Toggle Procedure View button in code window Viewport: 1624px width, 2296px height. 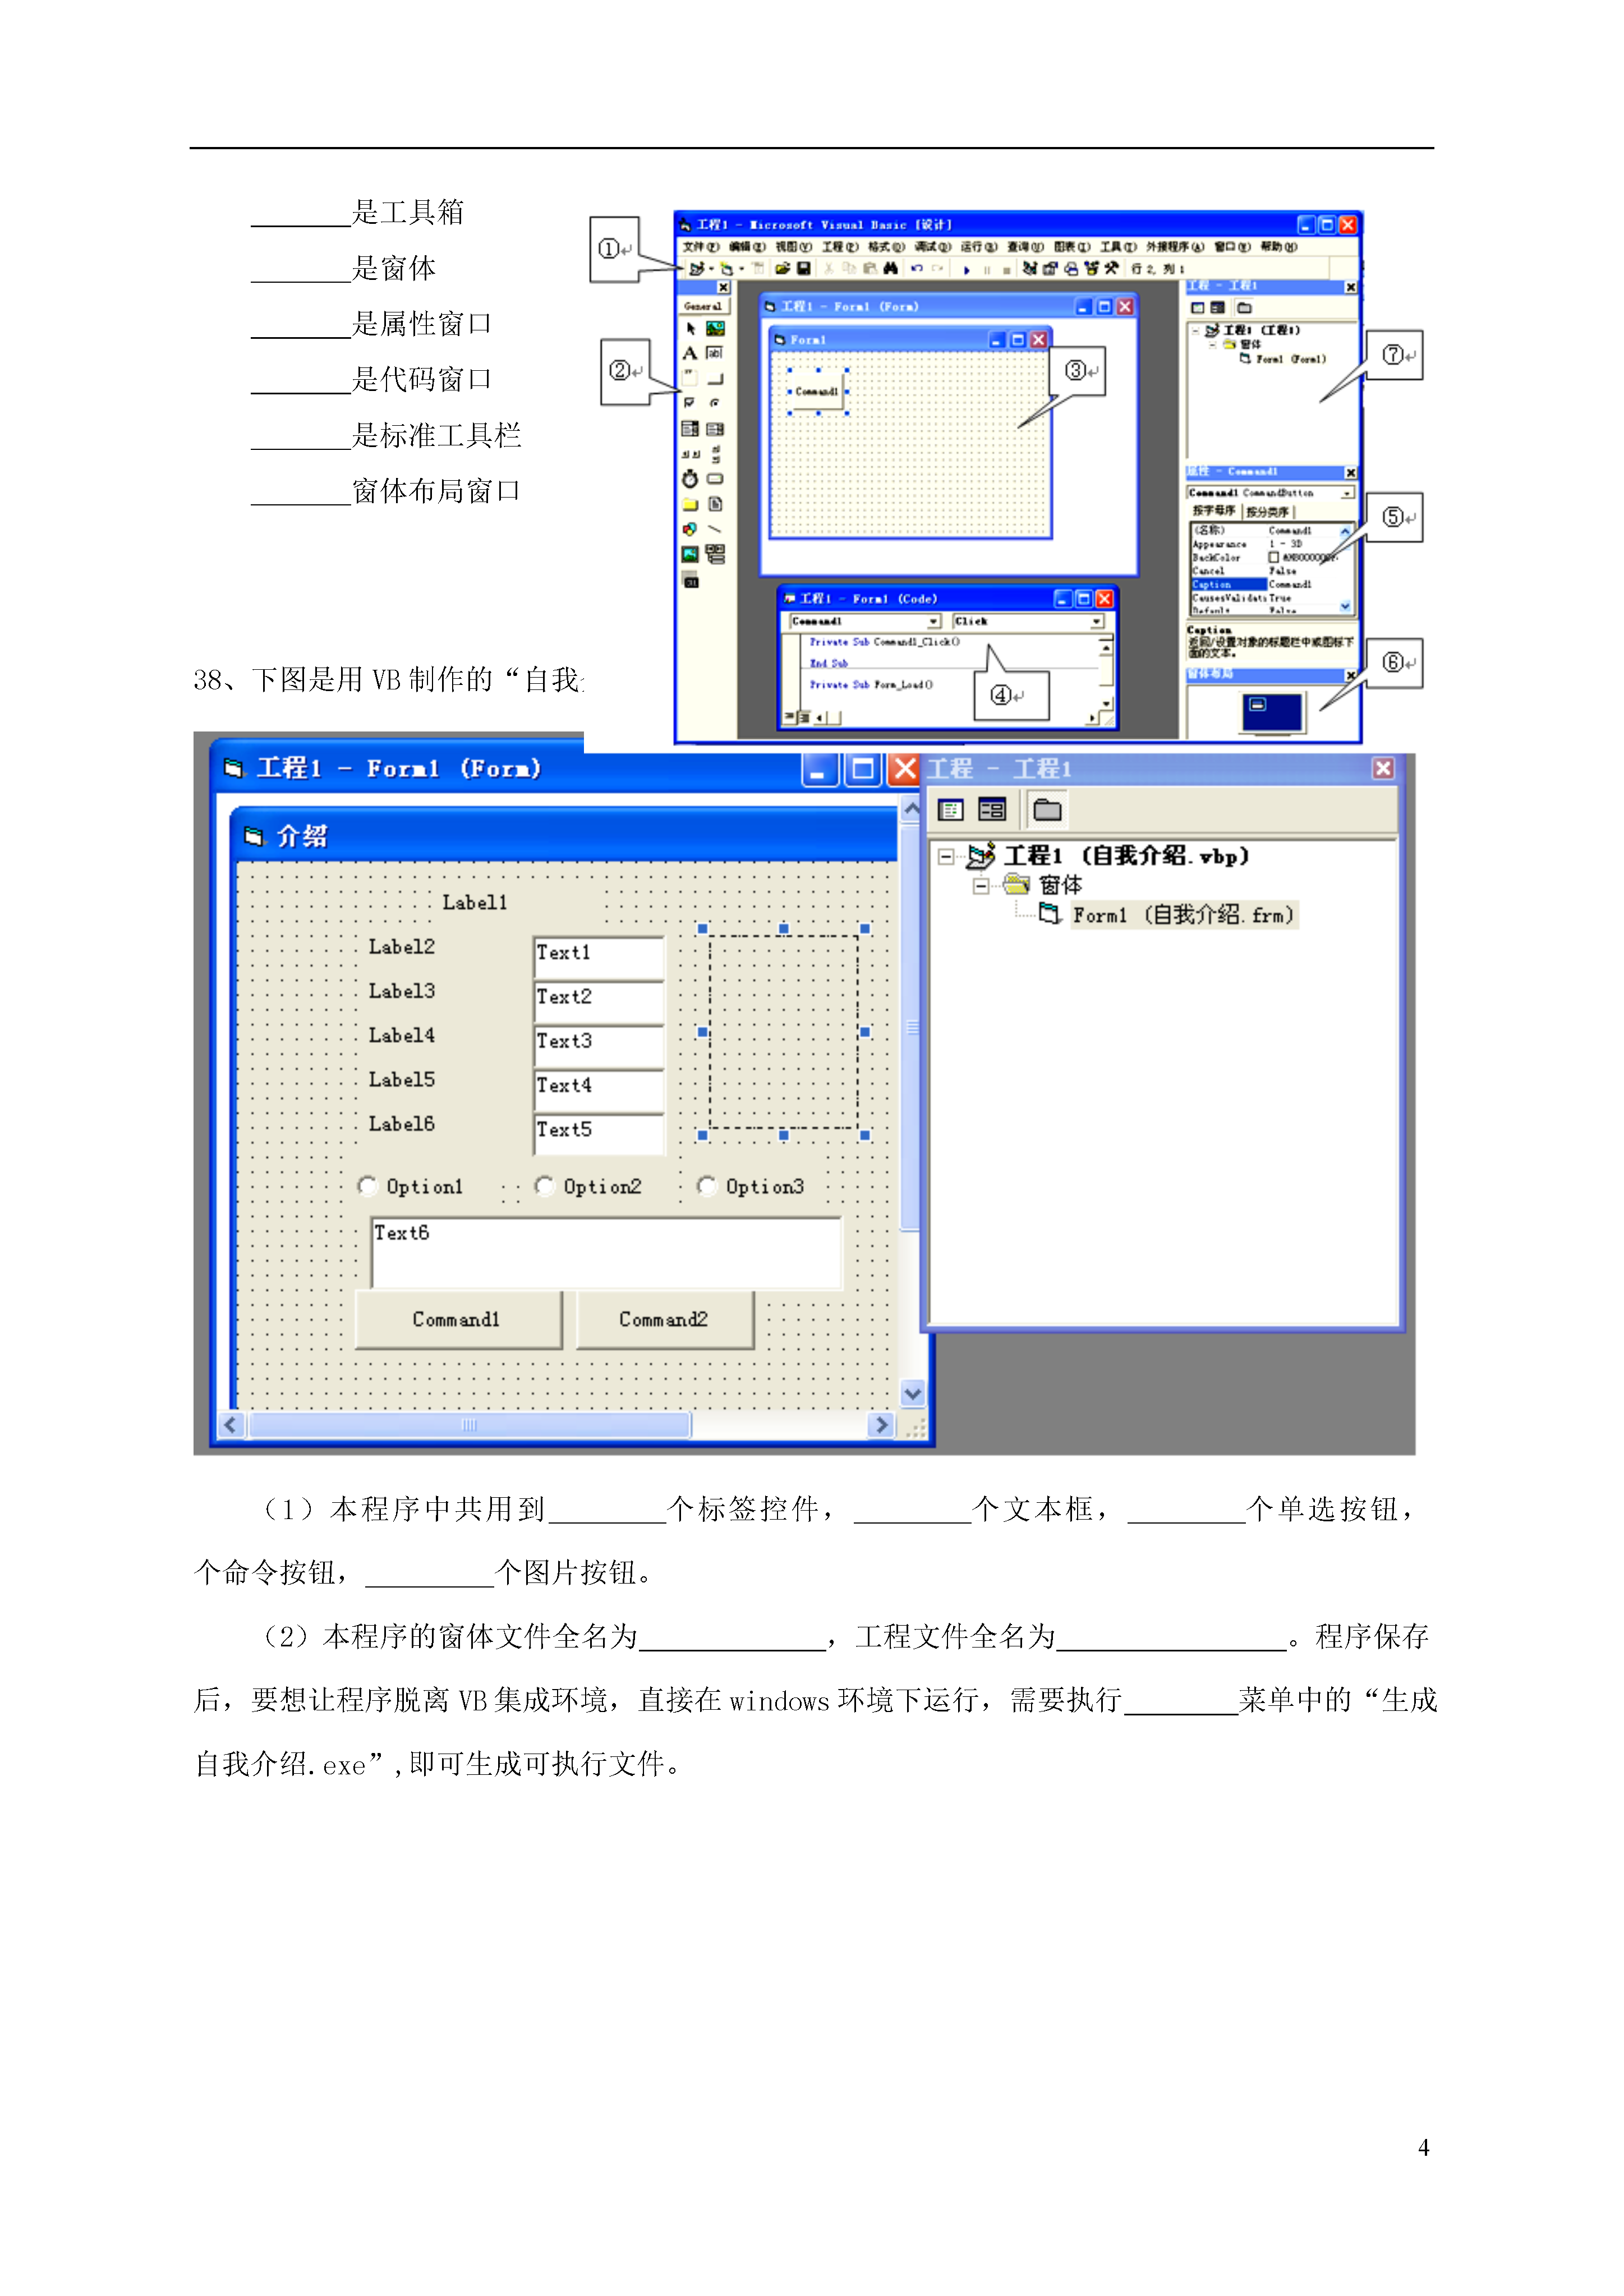pos(789,717)
